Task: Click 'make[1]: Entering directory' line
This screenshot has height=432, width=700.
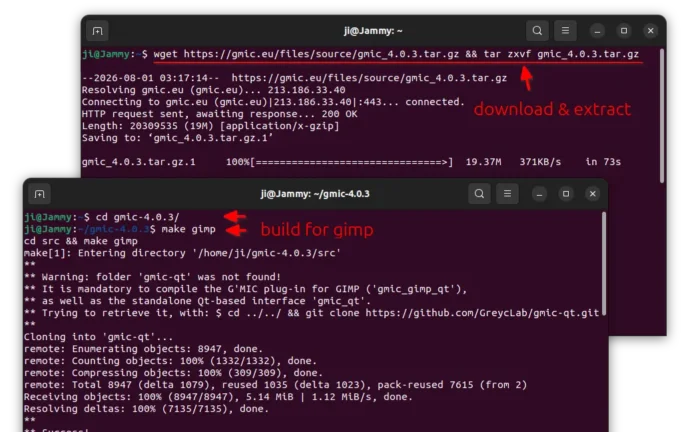Action: 182,253
